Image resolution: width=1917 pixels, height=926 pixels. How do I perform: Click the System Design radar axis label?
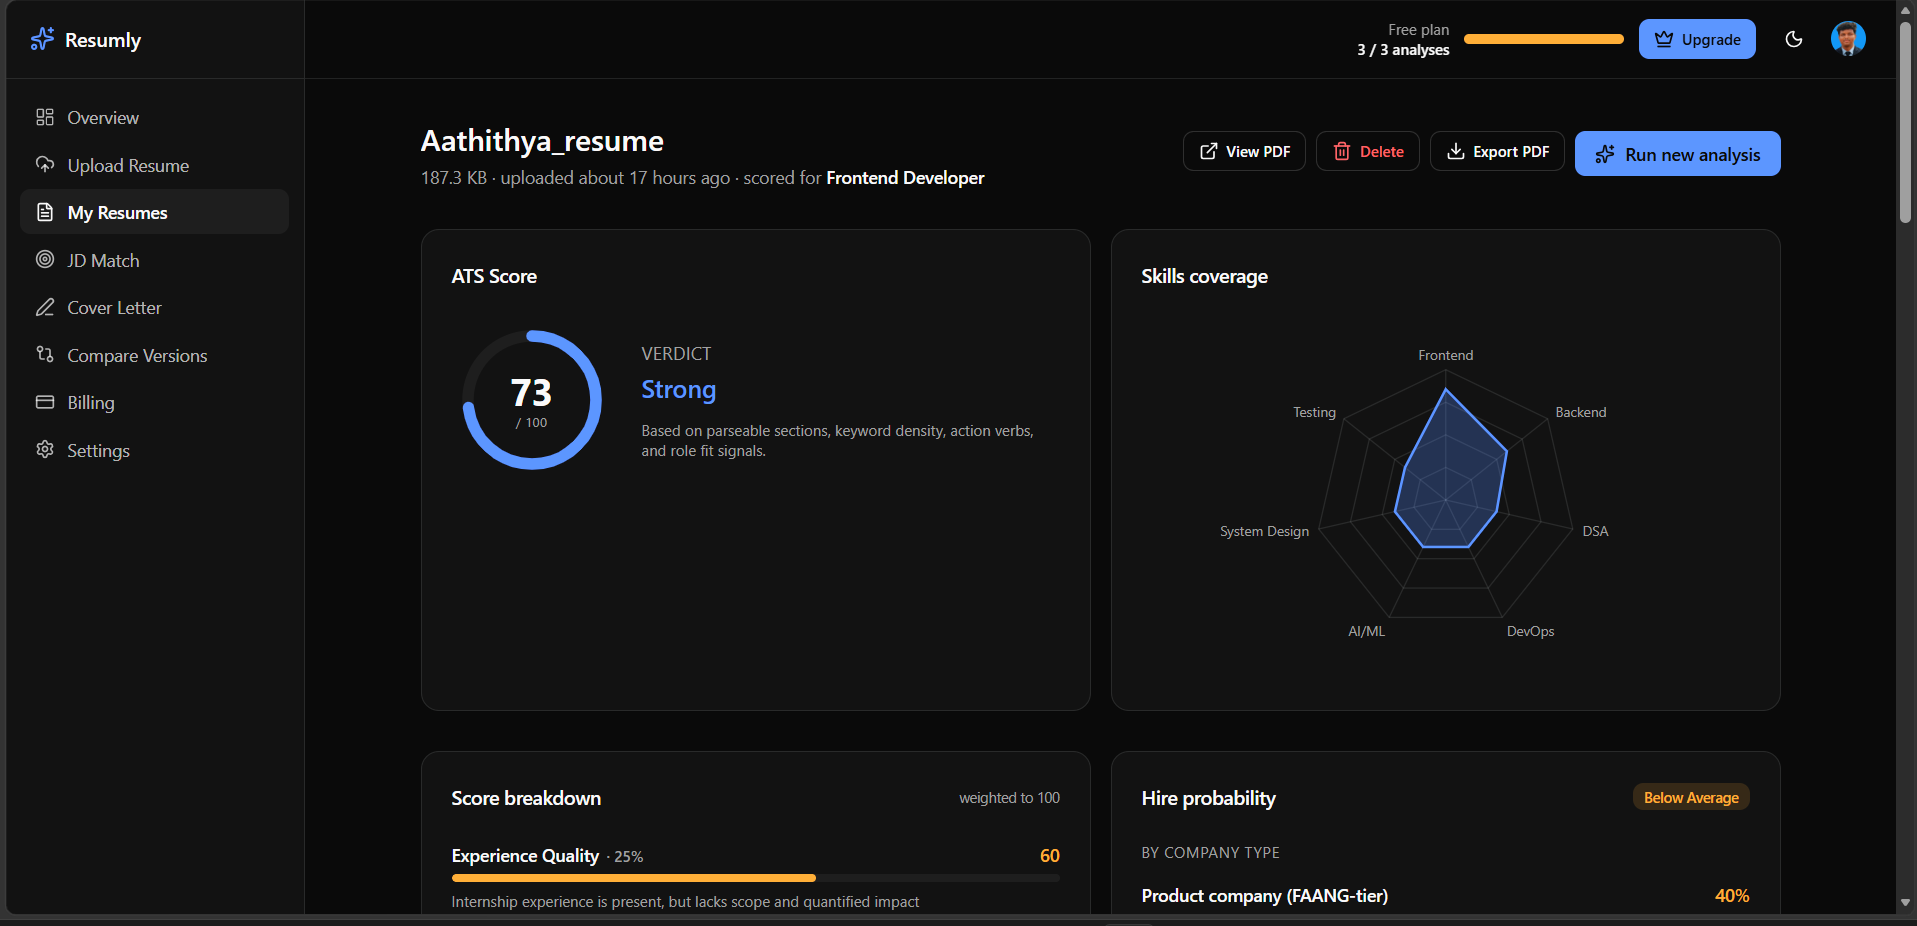(x=1264, y=531)
